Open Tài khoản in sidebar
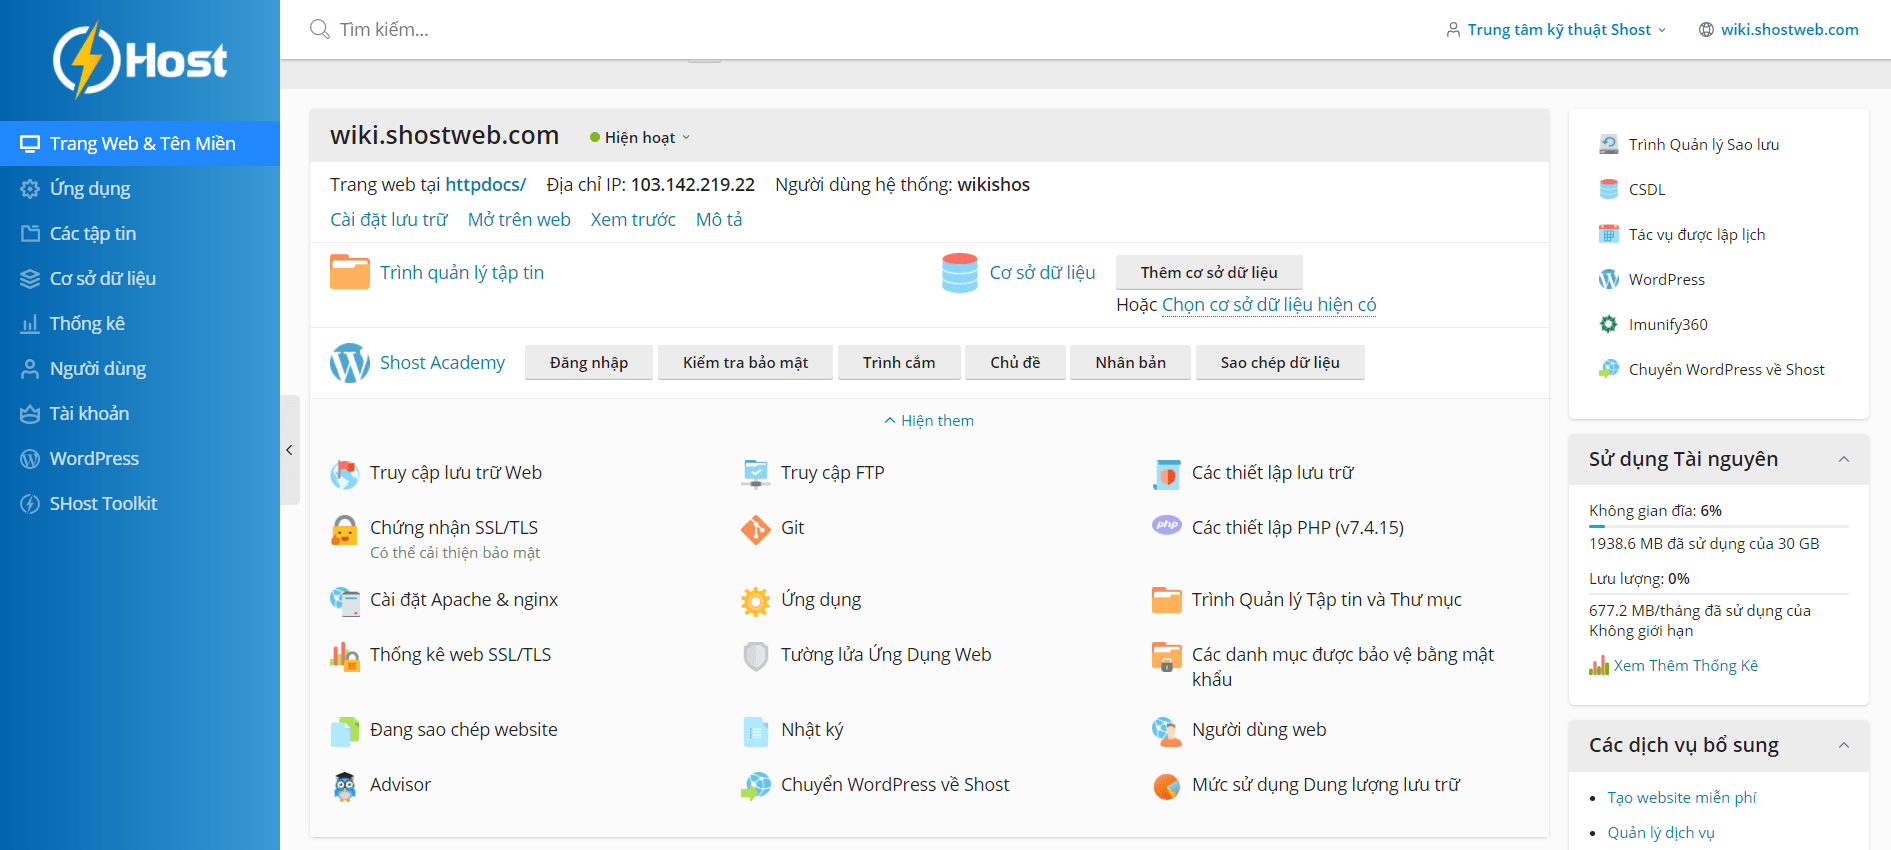 pyautogui.click(x=140, y=413)
